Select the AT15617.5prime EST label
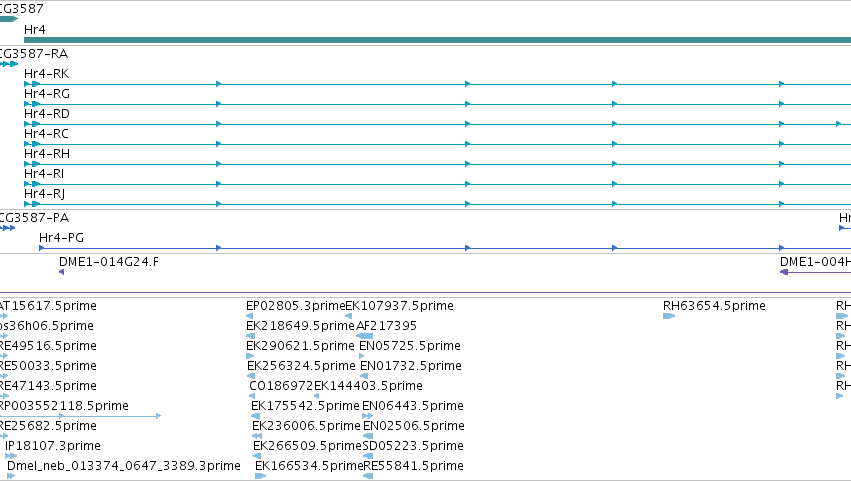851x481 pixels. 48,306
